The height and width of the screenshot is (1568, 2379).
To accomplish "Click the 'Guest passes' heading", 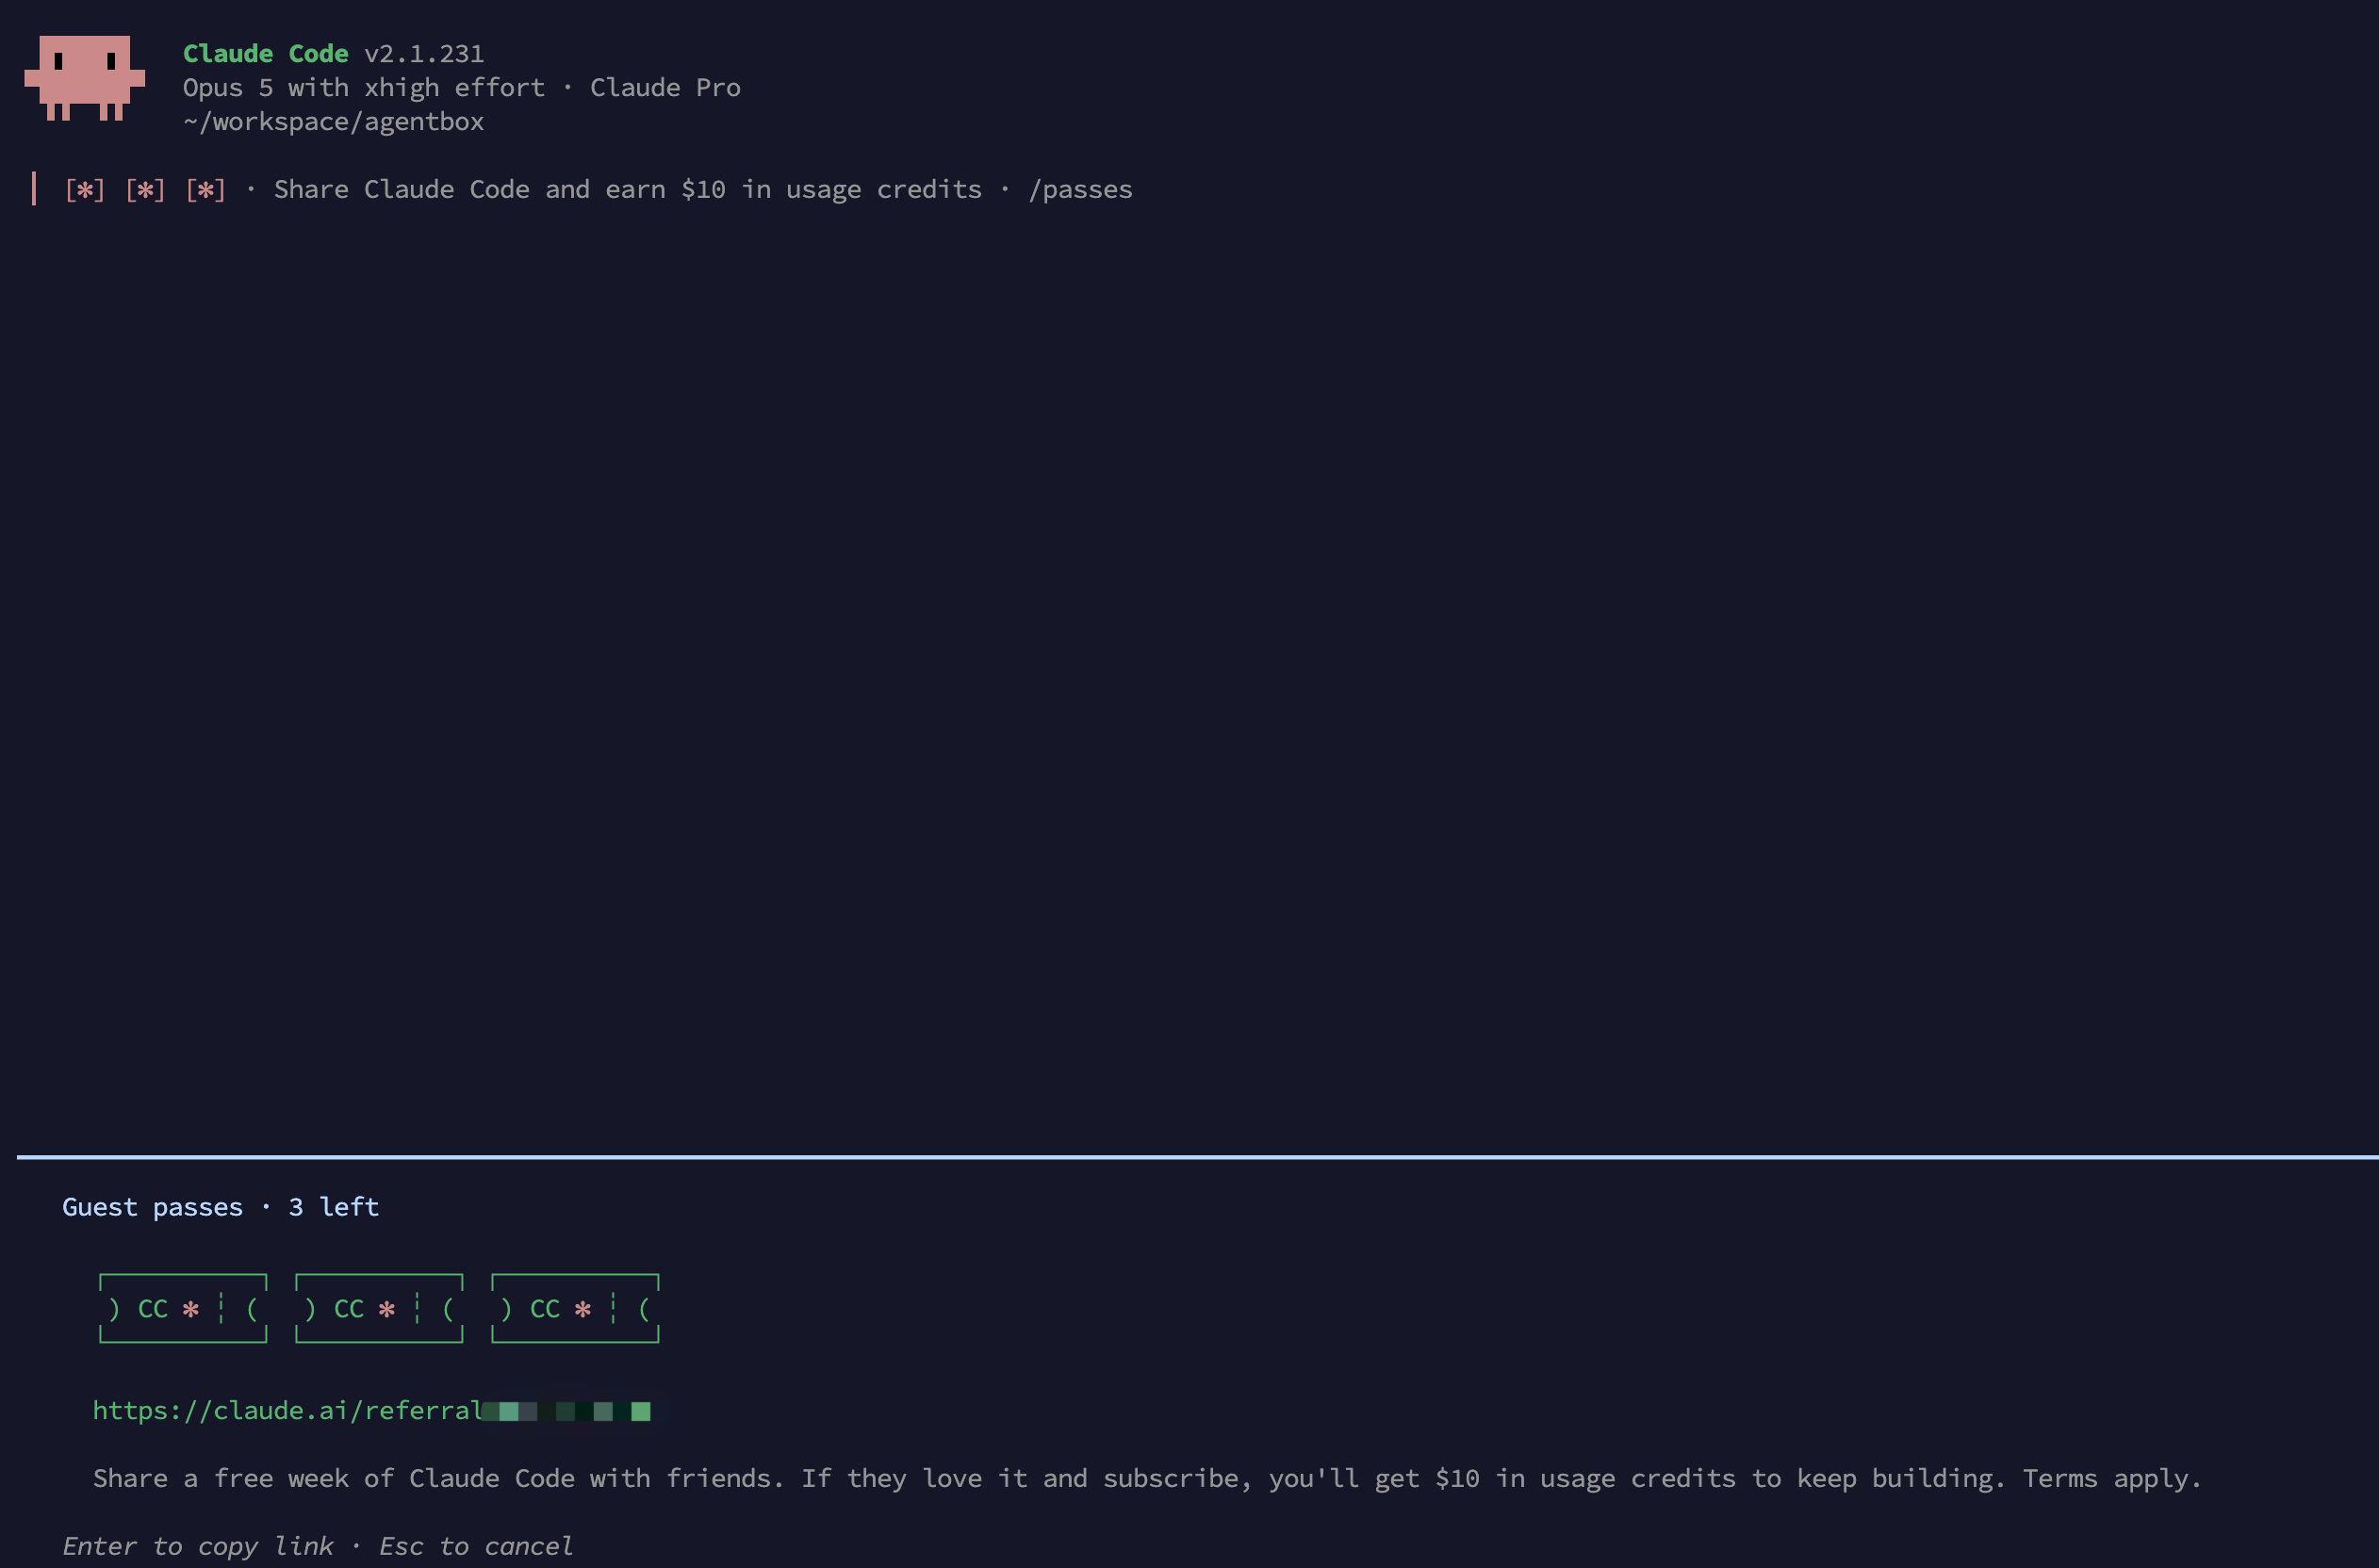I will tap(152, 1207).
